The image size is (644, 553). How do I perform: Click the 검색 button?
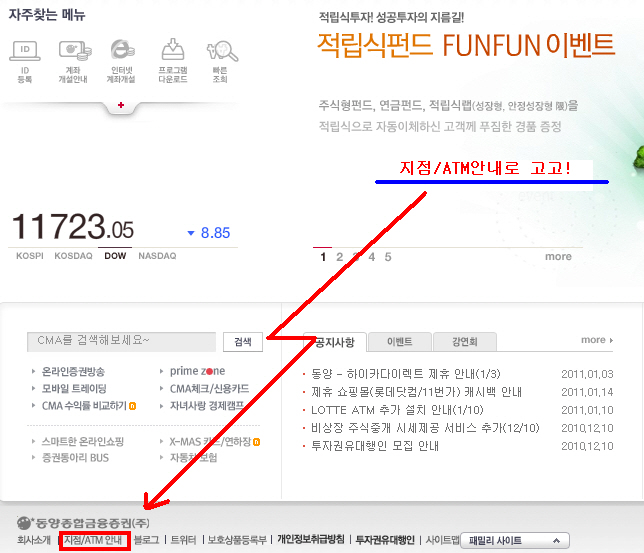coord(243,341)
